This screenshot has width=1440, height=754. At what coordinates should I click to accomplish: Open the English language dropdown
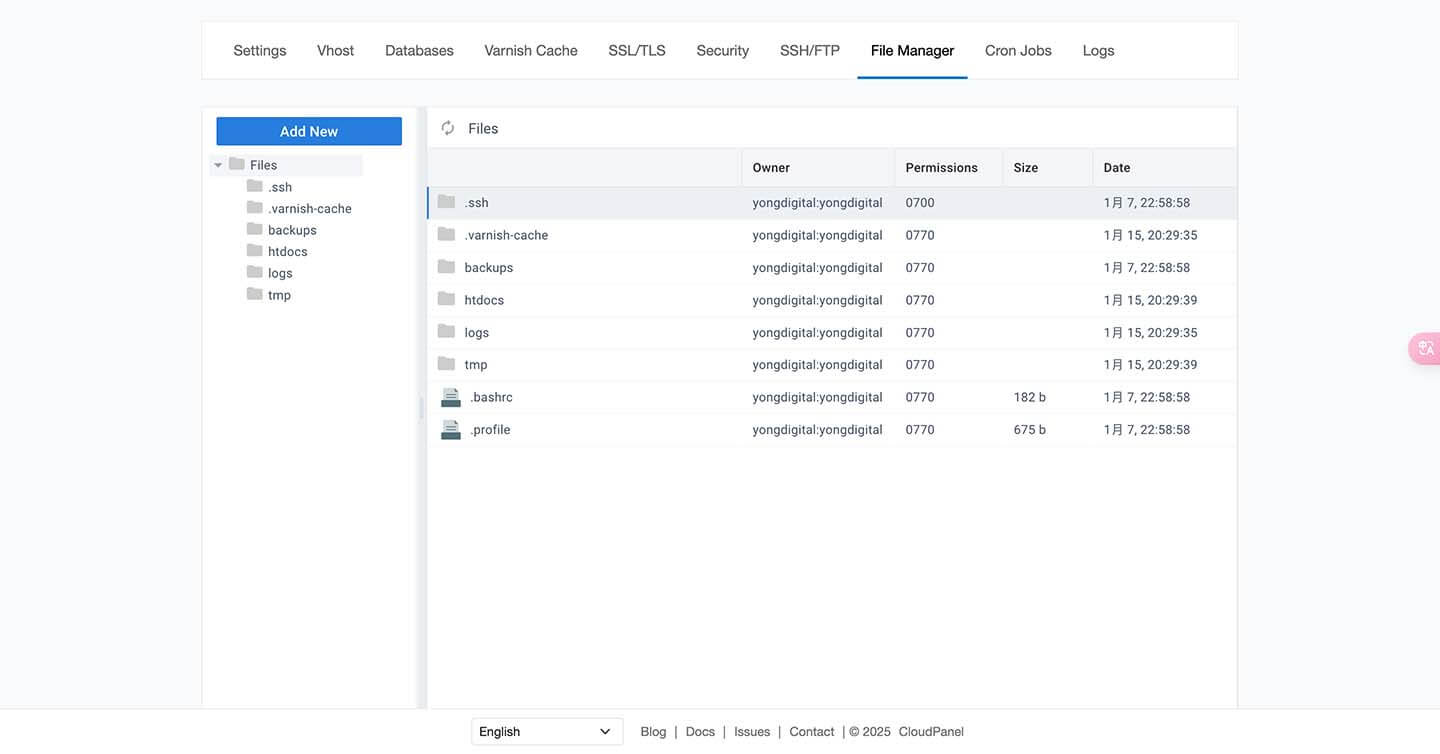(x=547, y=732)
